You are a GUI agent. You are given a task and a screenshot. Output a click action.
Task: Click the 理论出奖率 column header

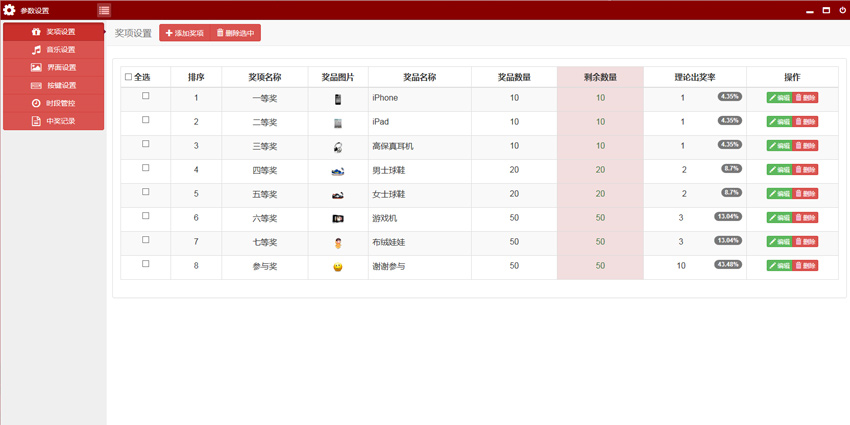(695, 78)
